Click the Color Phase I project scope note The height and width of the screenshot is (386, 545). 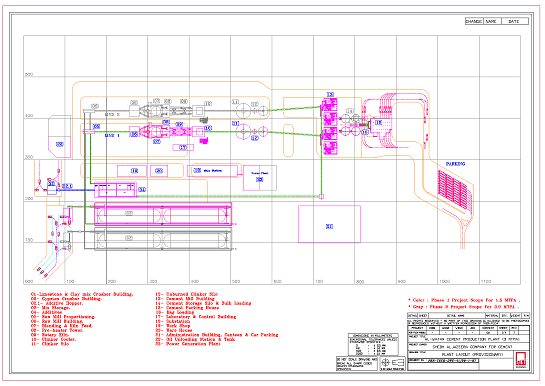coord(464,300)
